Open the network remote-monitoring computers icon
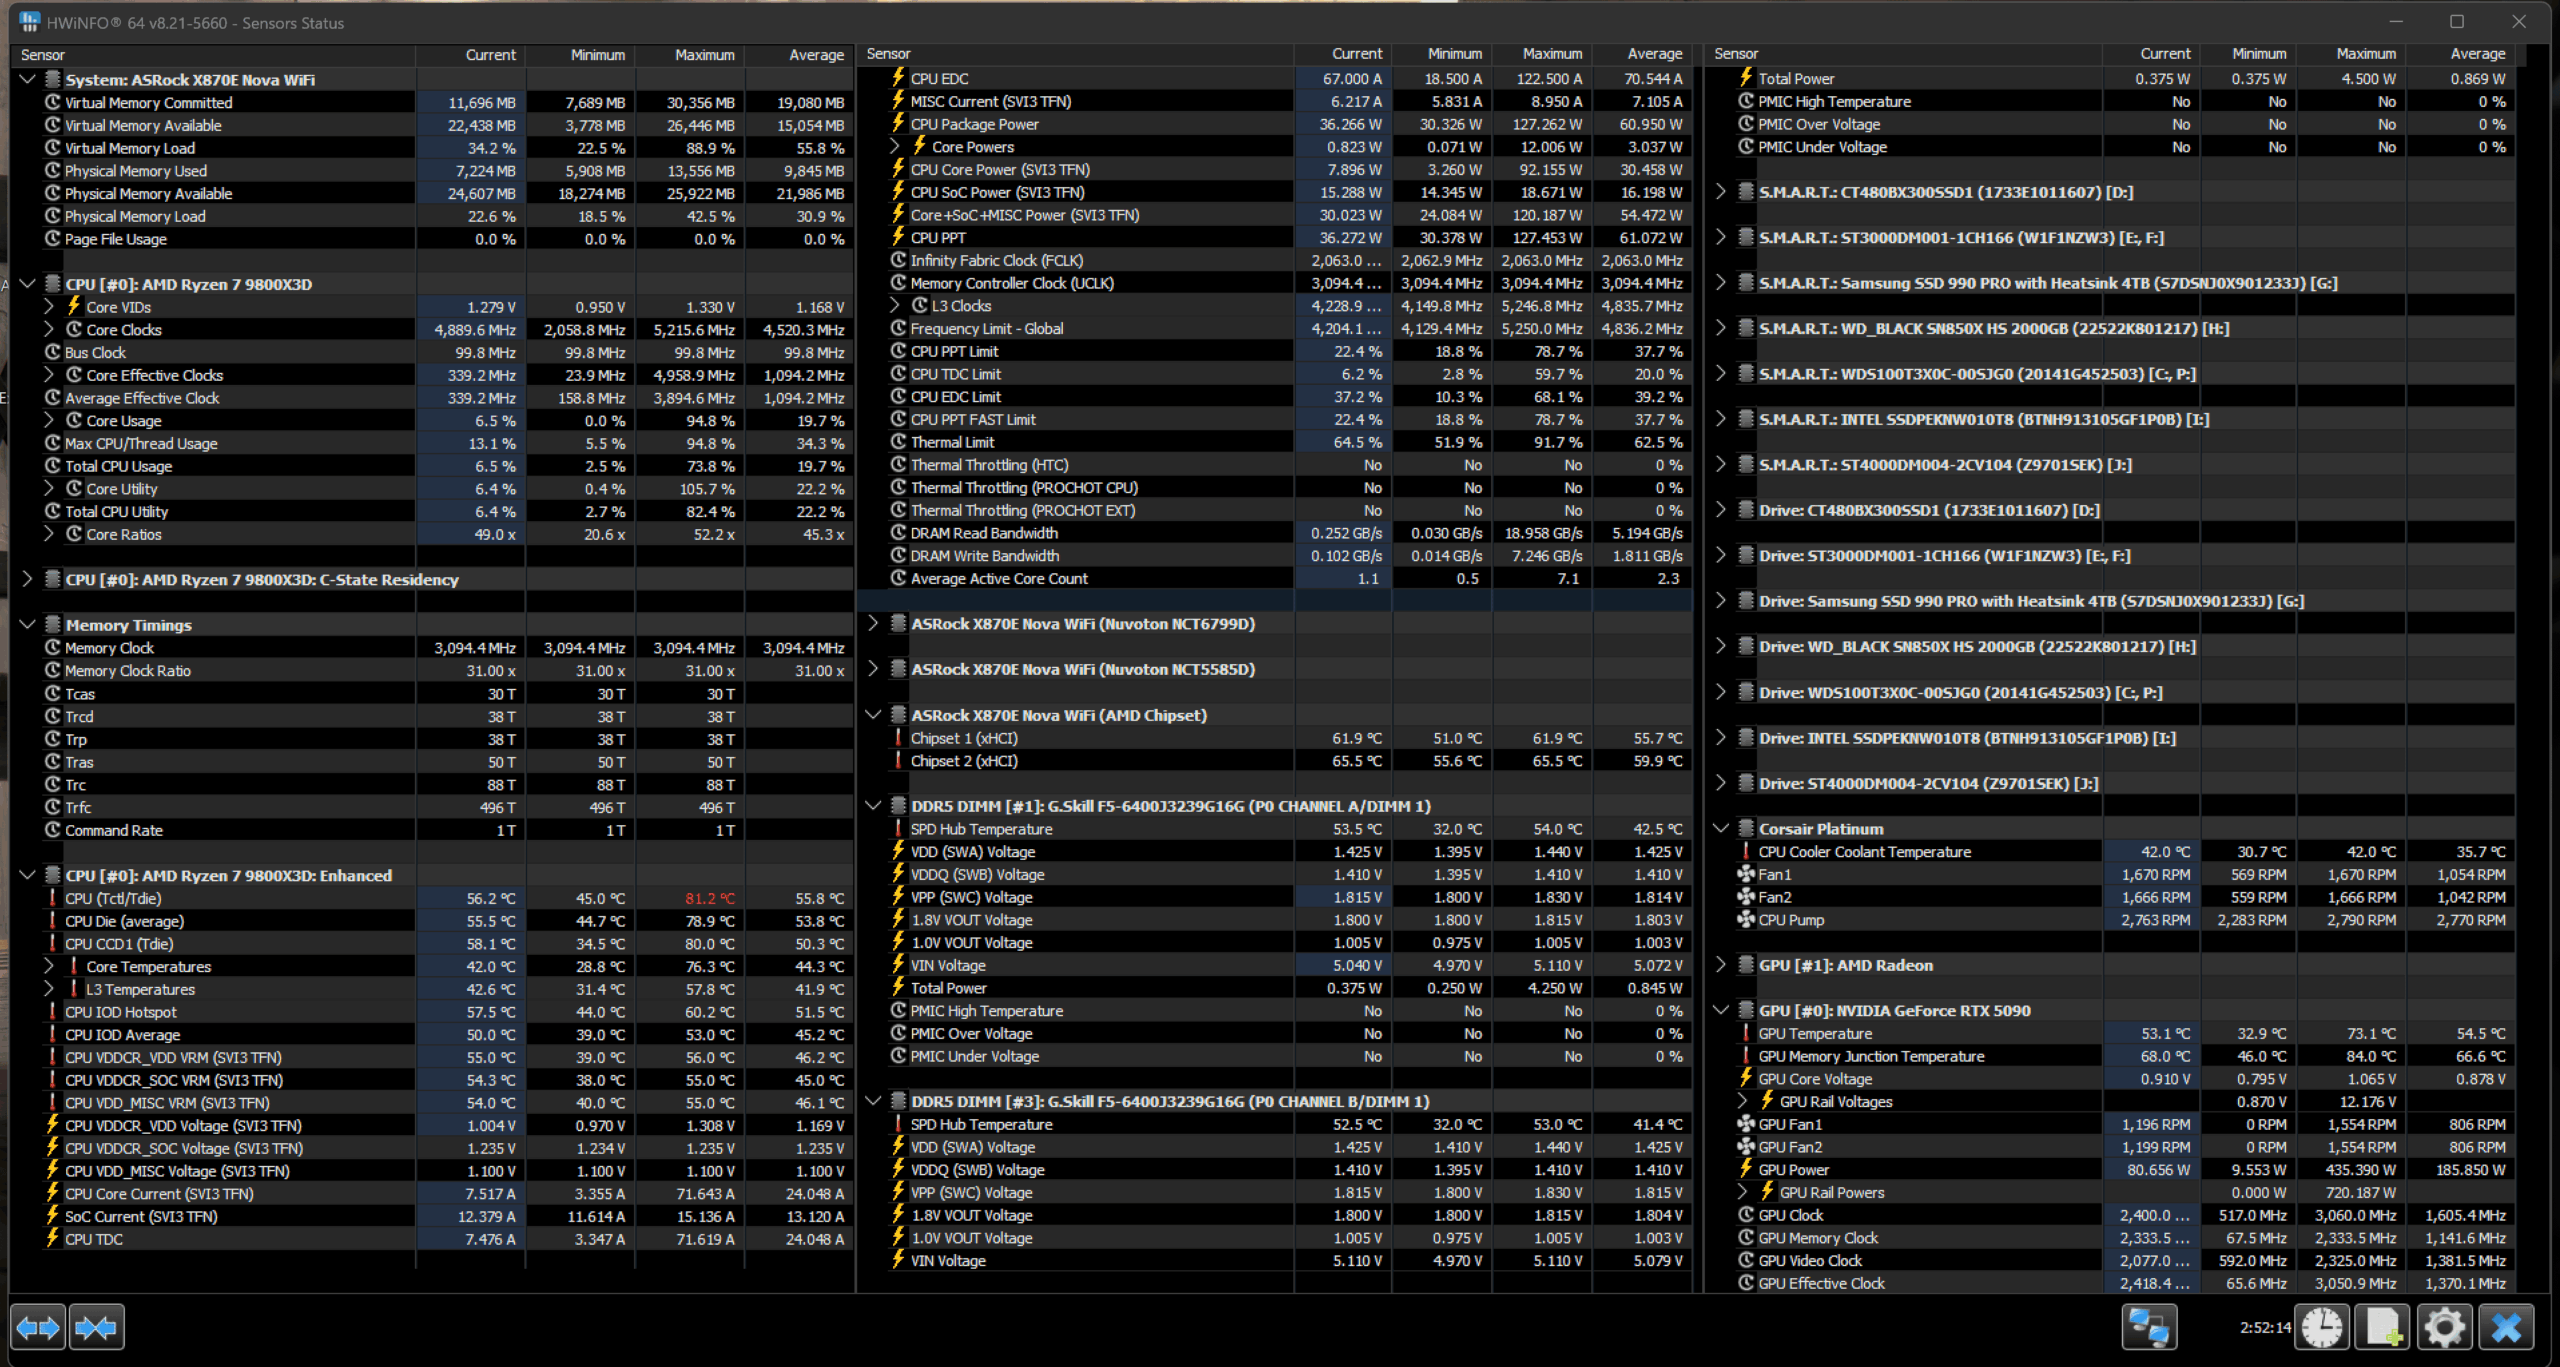 click(2149, 1328)
